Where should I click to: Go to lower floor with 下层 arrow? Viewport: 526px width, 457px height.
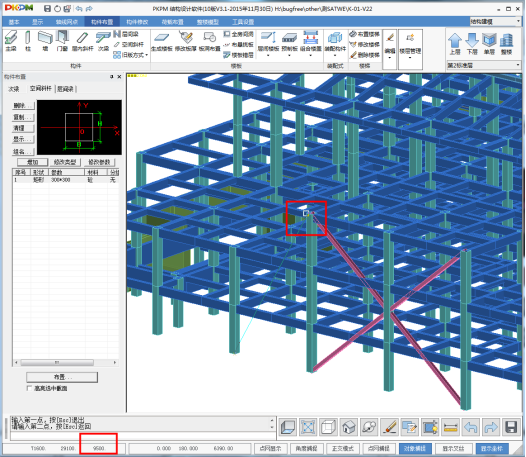[x=472, y=44]
